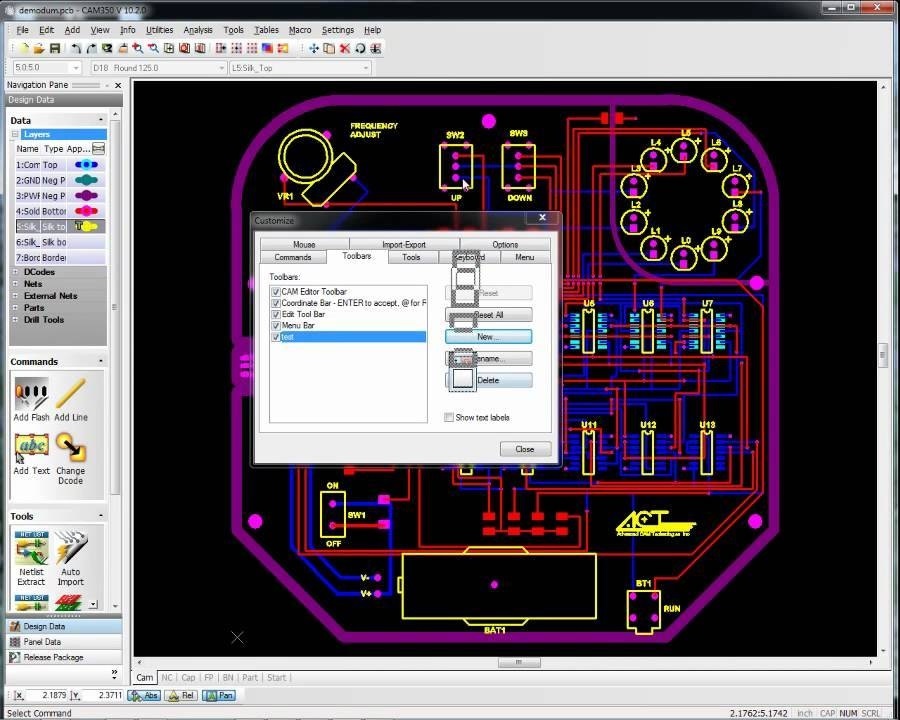Expand the DCodes tree node

click(x=15, y=272)
